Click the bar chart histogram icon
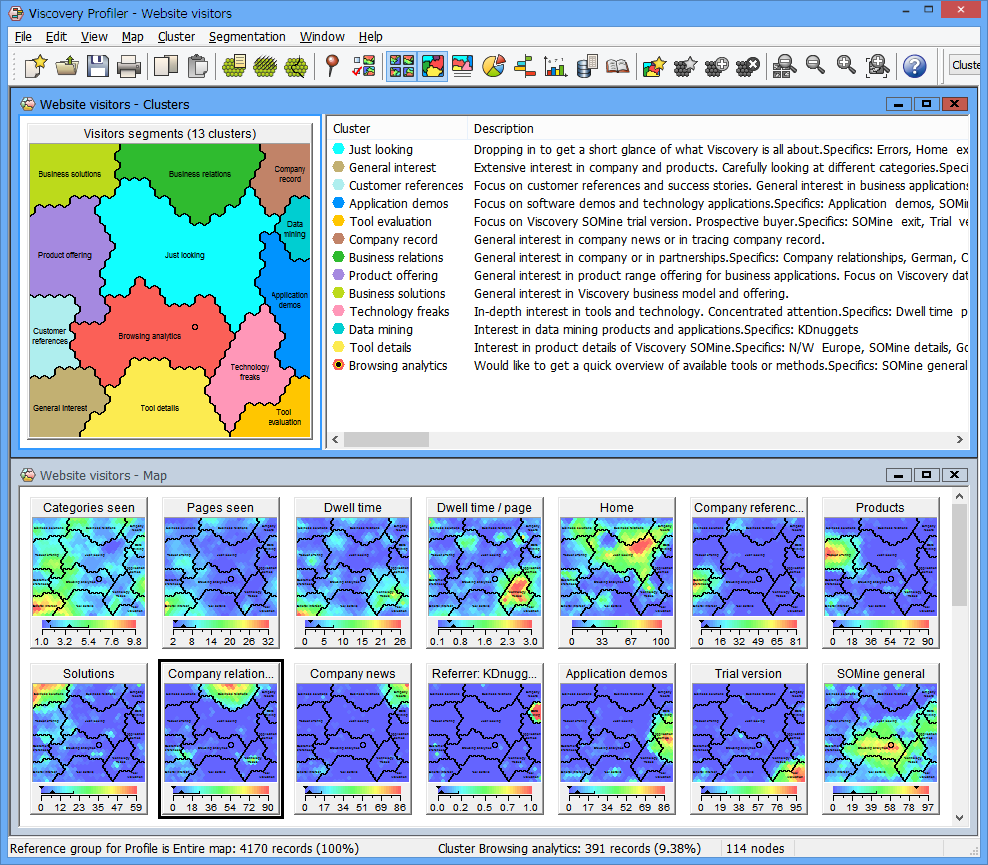988x865 pixels. 555,66
